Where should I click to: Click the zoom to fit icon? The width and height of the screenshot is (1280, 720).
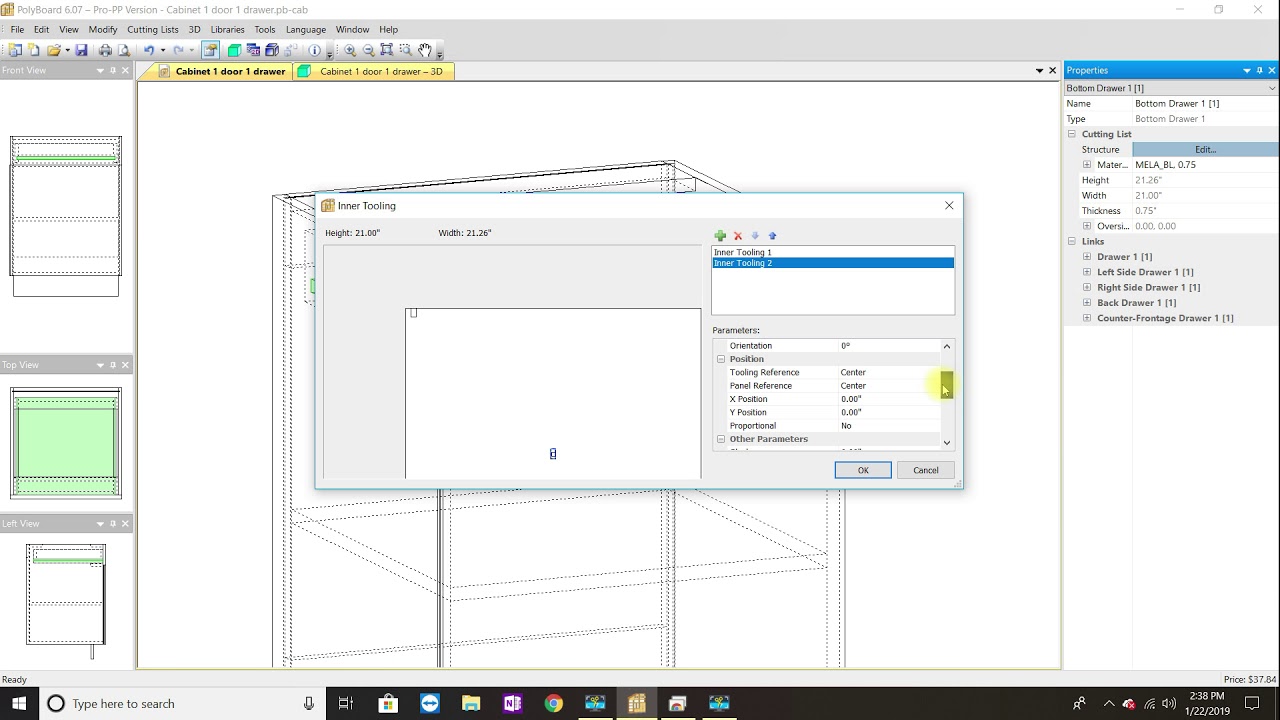[x=386, y=50]
